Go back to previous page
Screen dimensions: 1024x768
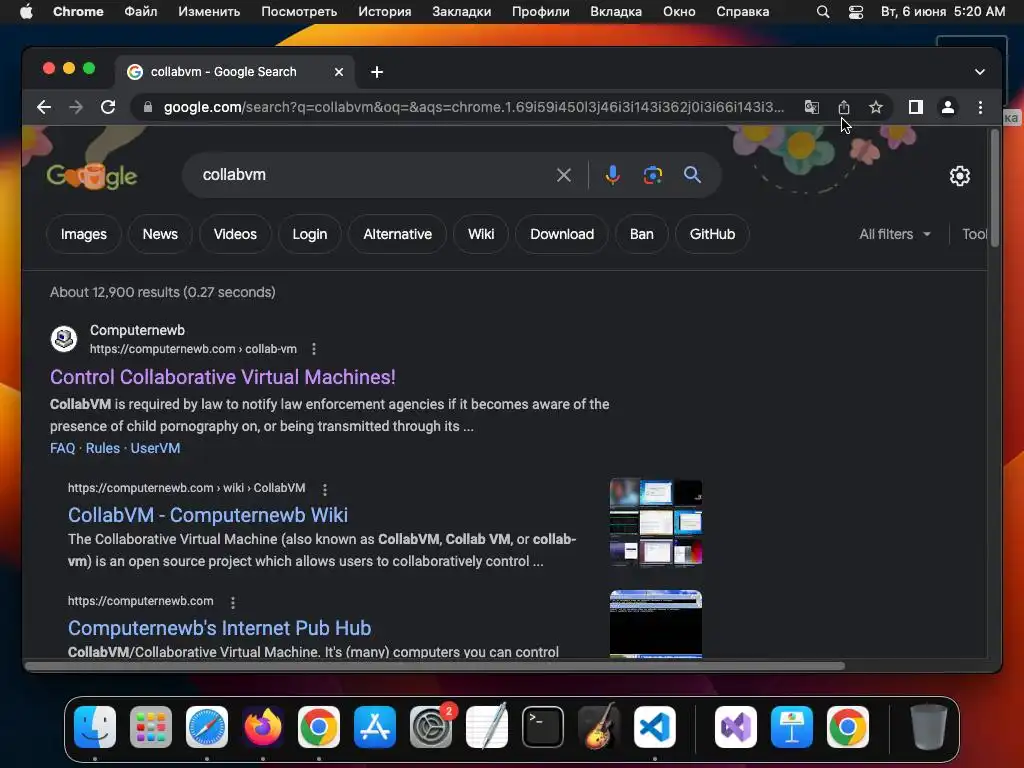[x=44, y=107]
